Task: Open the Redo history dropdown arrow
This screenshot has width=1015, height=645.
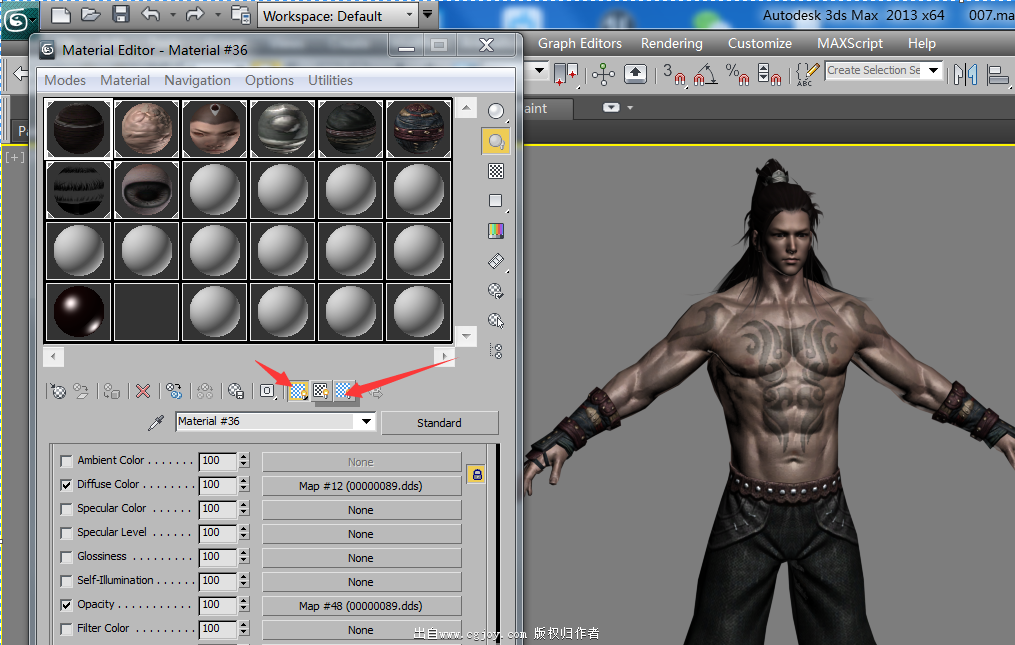Action: pos(218,14)
